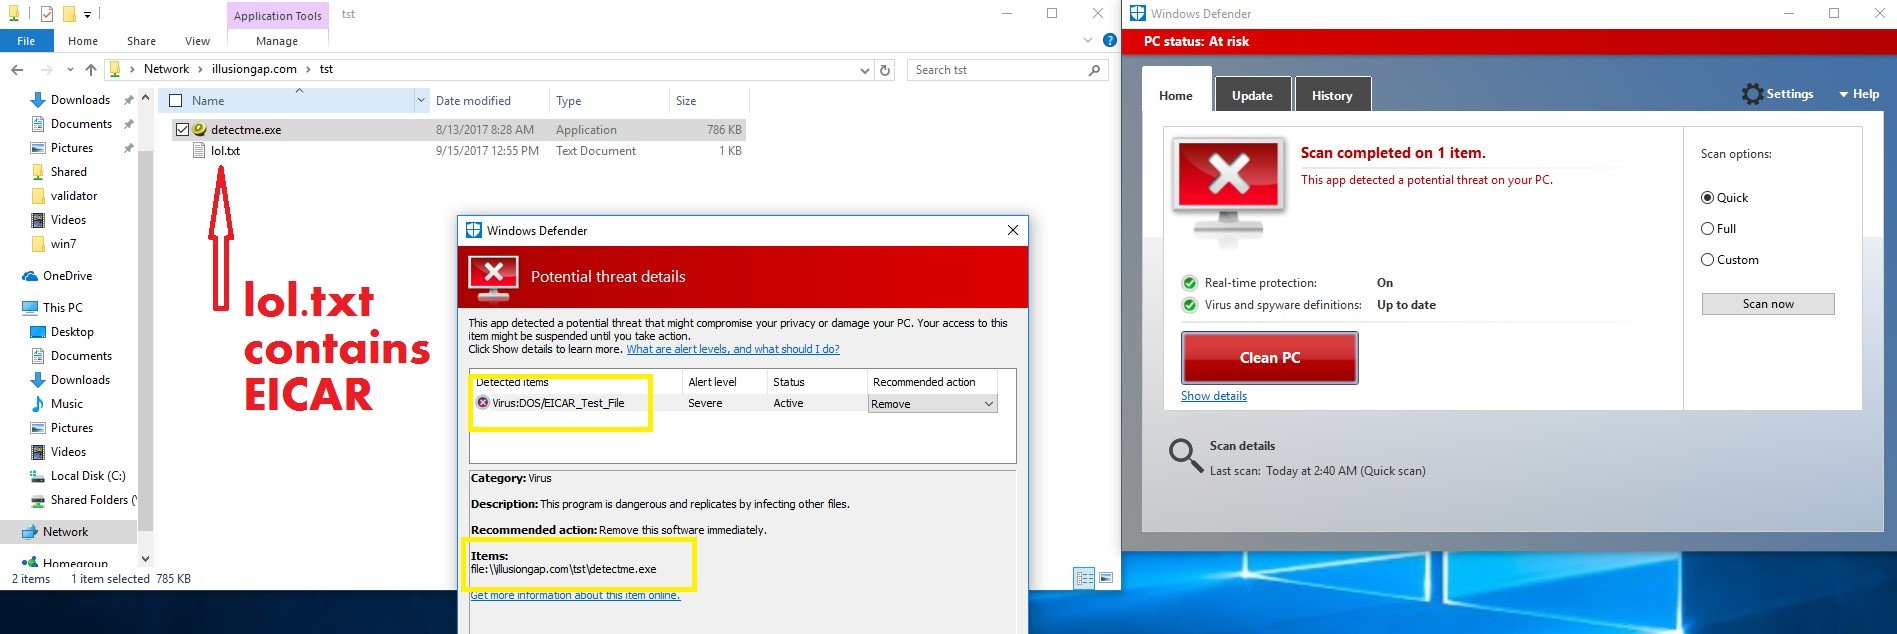Switch to Defender's Update tab
The height and width of the screenshot is (634, 1897).
[1252, 95]
